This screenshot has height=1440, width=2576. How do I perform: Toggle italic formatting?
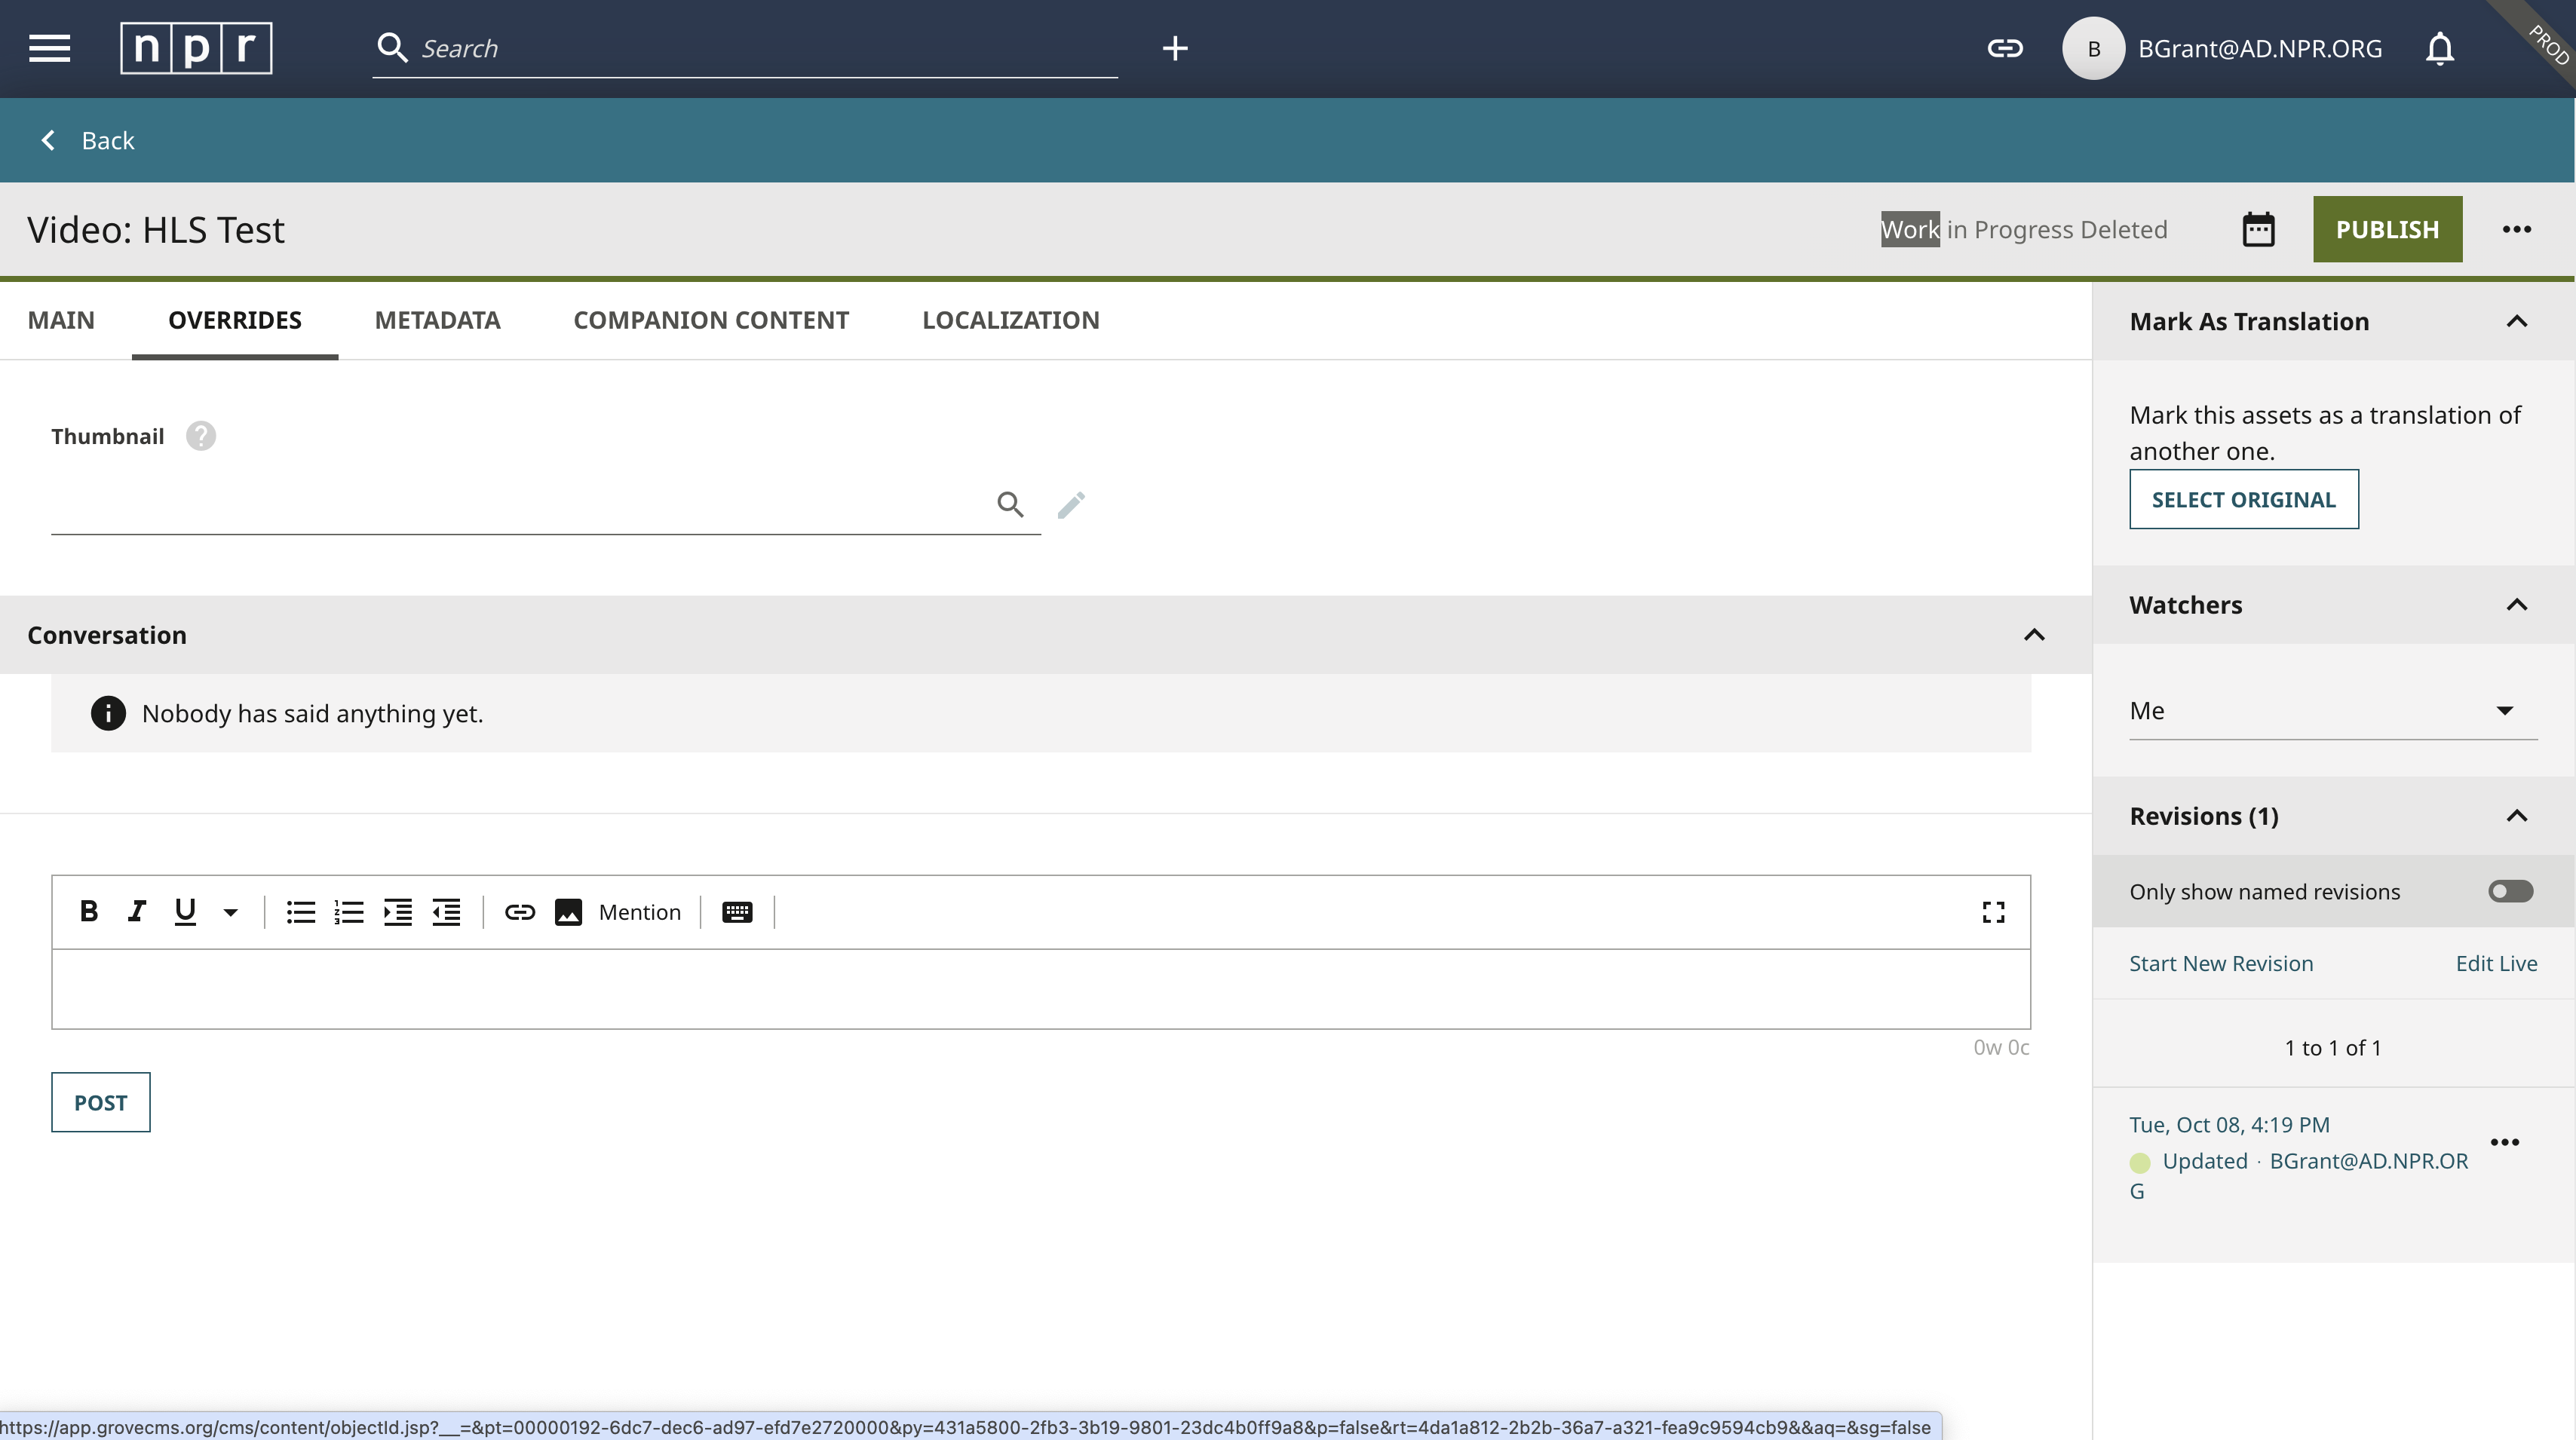(136, 912)
